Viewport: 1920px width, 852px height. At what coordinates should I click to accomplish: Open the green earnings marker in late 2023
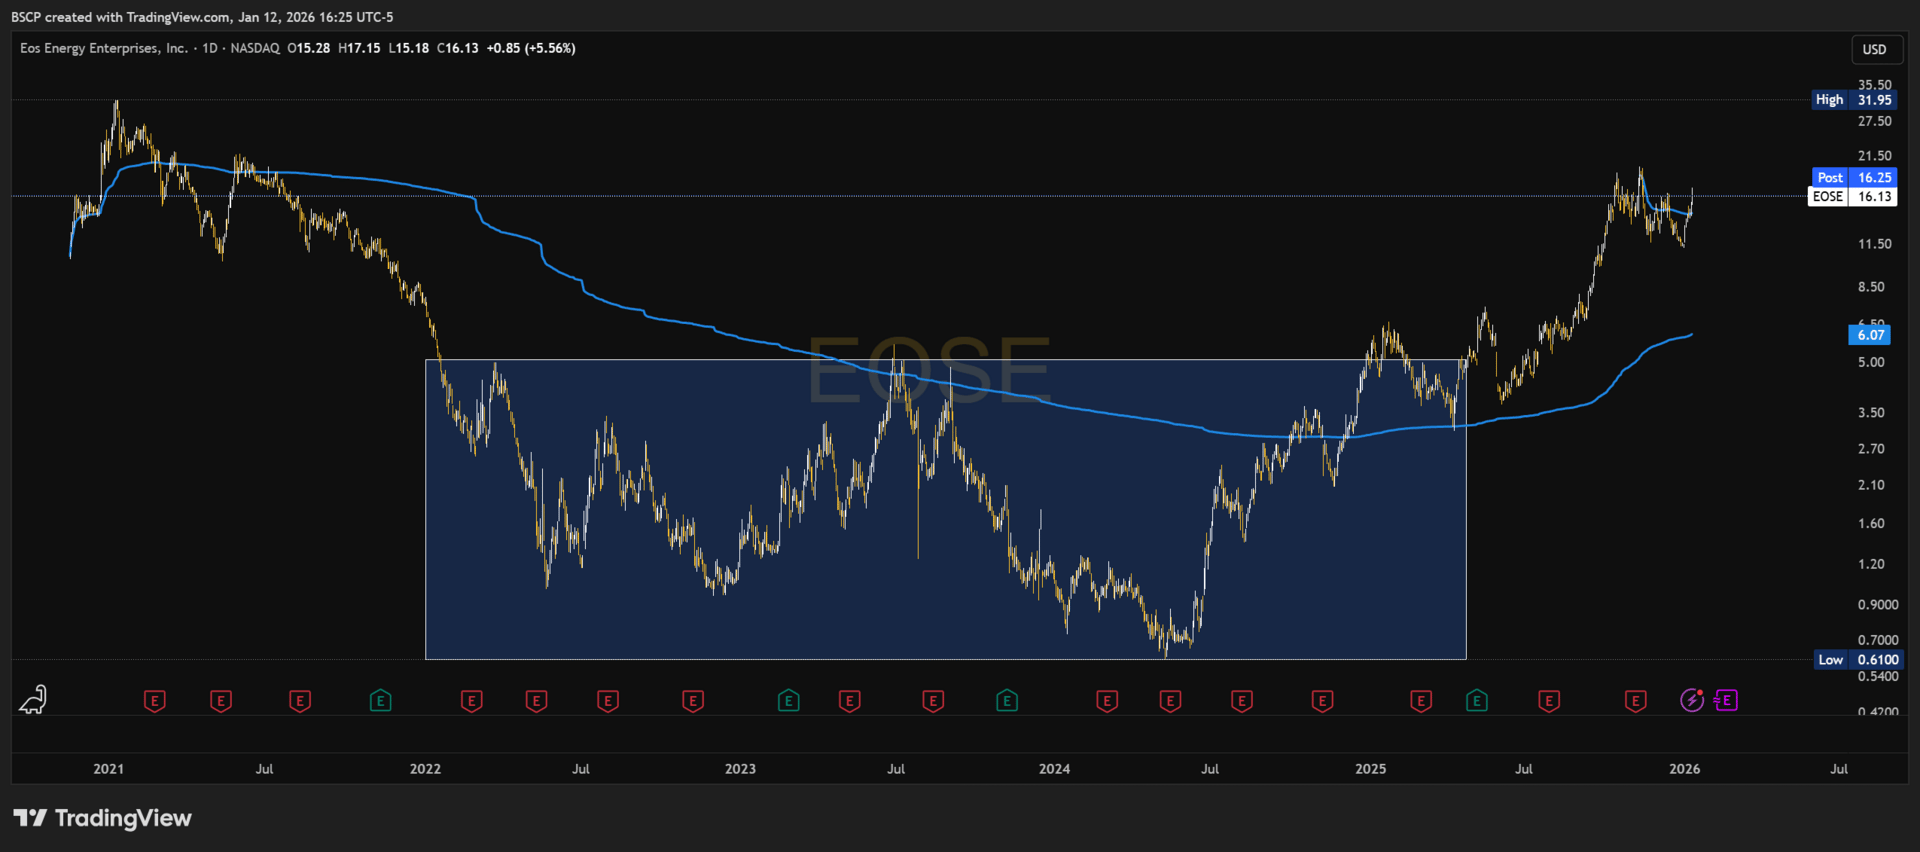1007,701
